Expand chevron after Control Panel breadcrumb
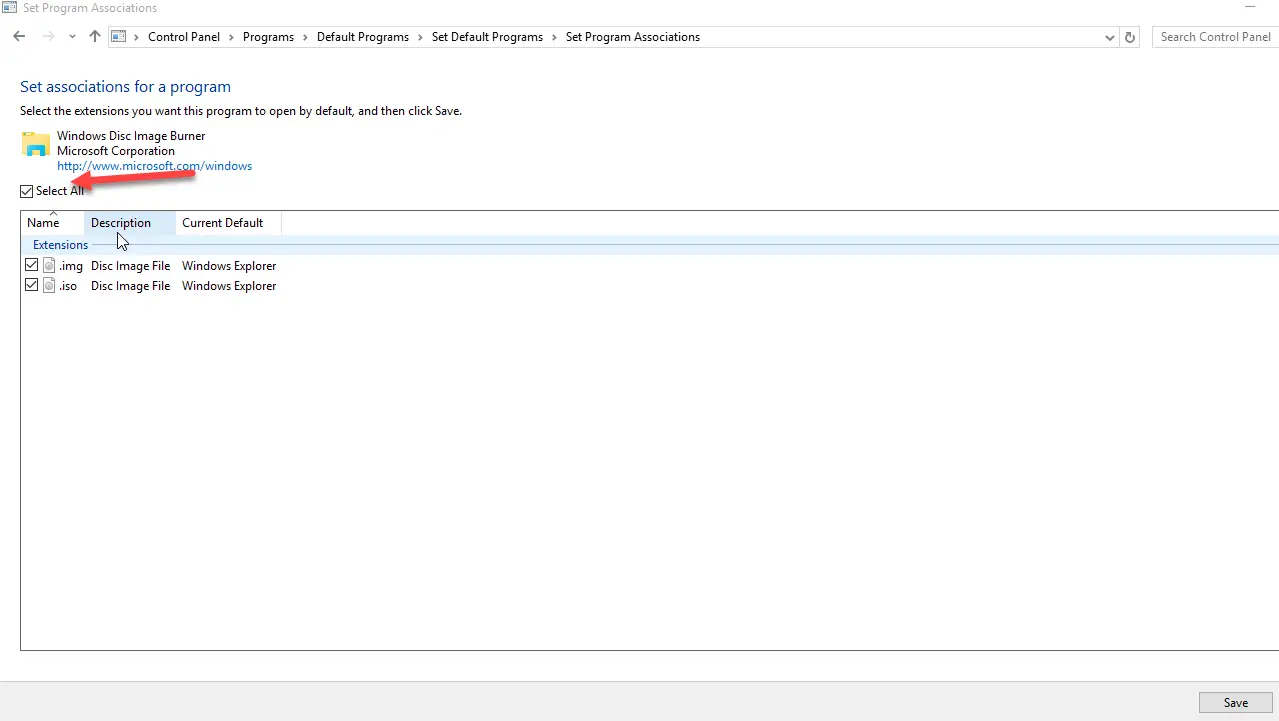The height and width of the screenshot is (721, 1279). coord(231,37)
